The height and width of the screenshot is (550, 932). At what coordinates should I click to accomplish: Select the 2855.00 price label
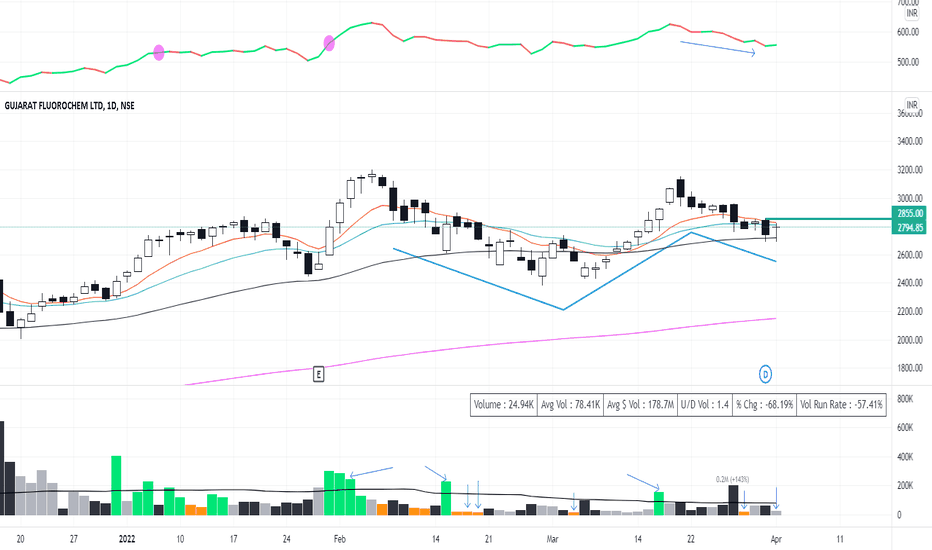pyautogui.click(x=909, y=213)
